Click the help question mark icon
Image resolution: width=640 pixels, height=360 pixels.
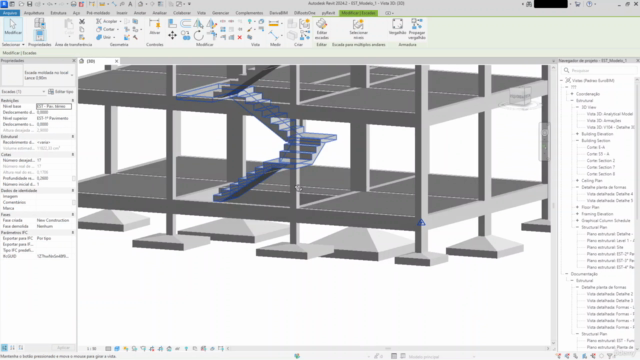click(x=589, y=4)
